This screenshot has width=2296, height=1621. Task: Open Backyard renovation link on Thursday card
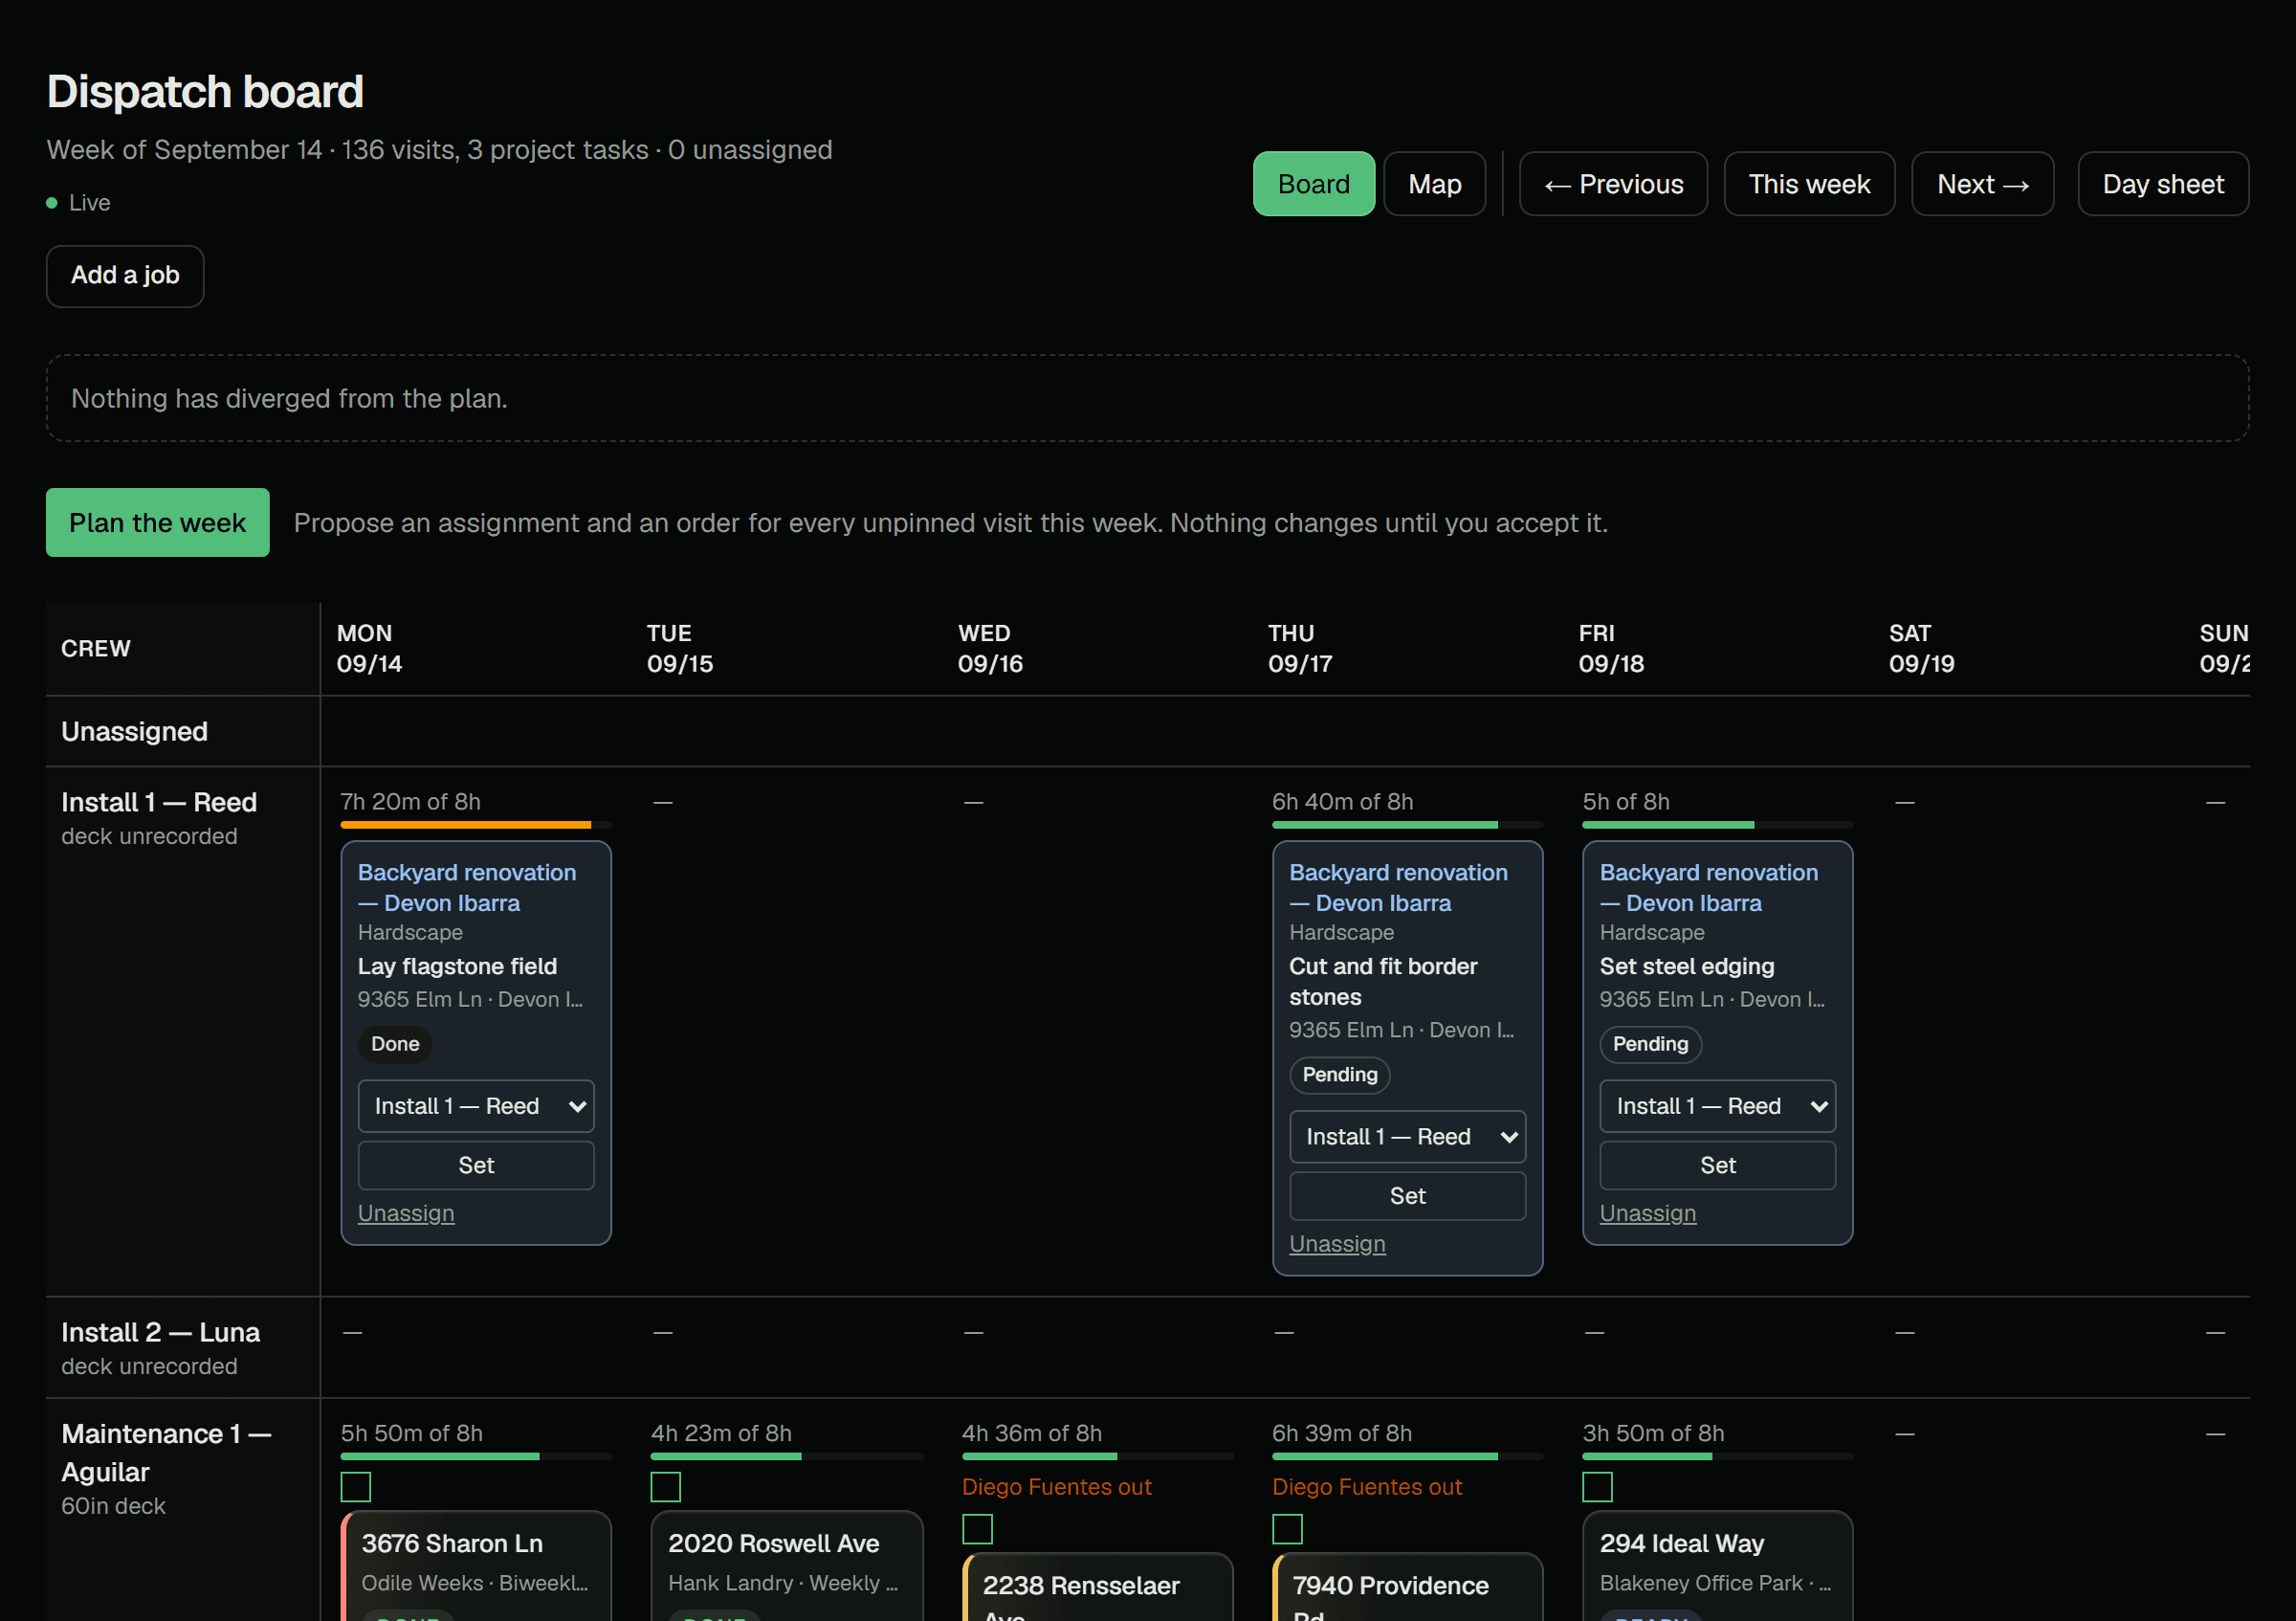click(1398, 888)
